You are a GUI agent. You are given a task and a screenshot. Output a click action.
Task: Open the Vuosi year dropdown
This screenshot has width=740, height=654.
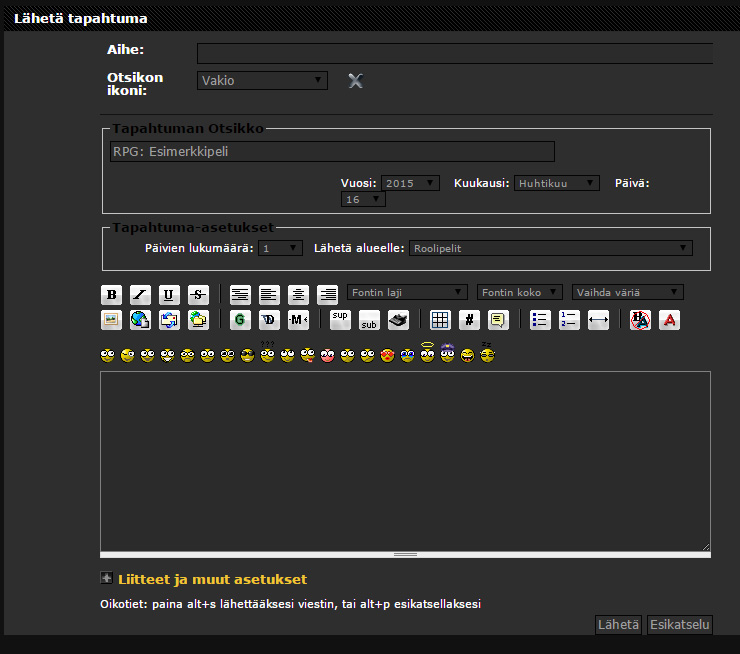click(x=410, y=183)
